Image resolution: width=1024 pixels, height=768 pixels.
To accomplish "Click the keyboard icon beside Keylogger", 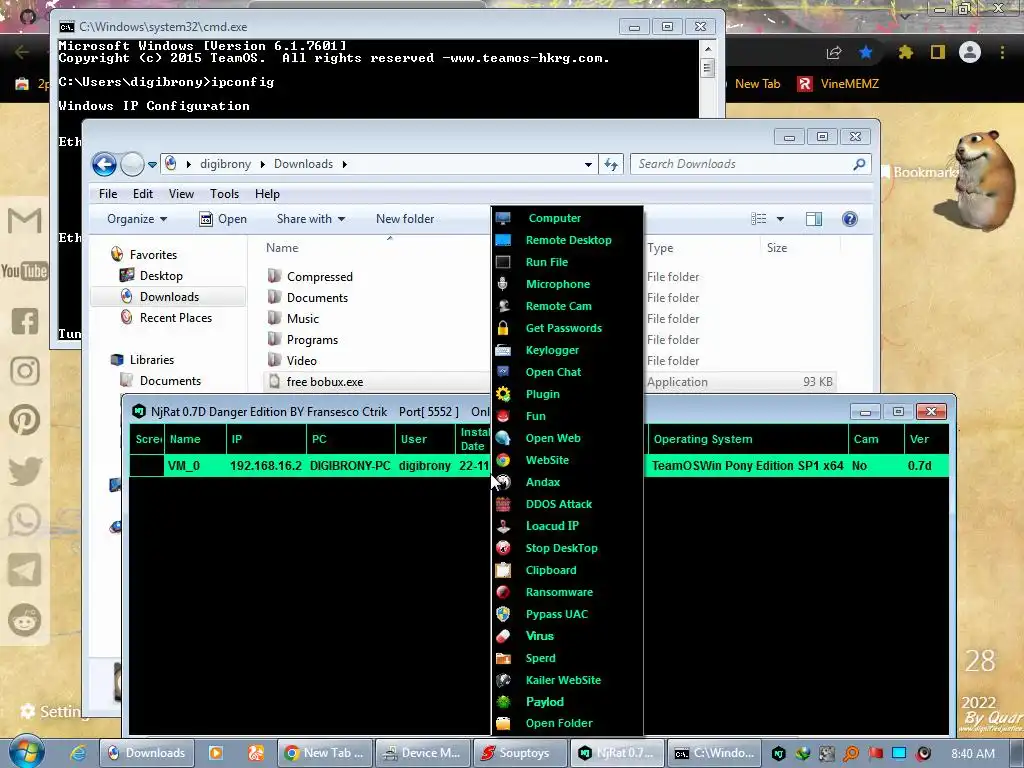I will (503, 350).
